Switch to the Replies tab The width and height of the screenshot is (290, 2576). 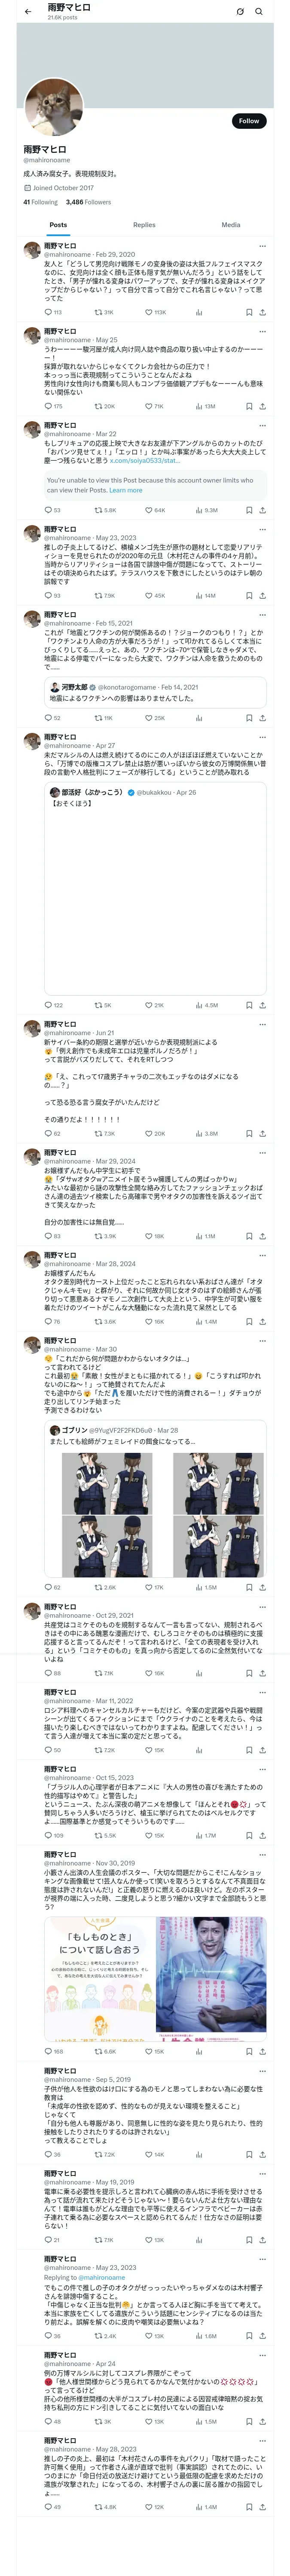(144, 225)
